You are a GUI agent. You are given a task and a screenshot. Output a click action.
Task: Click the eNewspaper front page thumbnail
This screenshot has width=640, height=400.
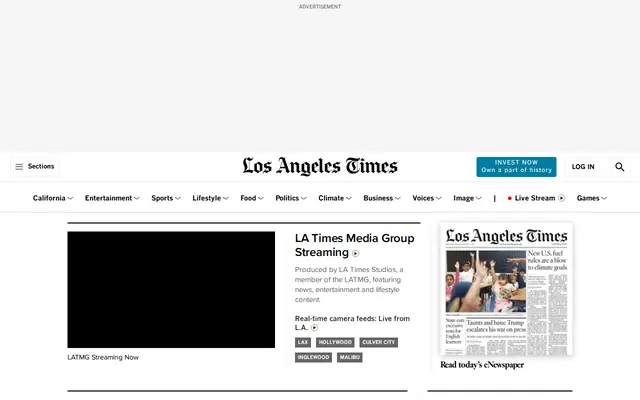pos(506,289)
